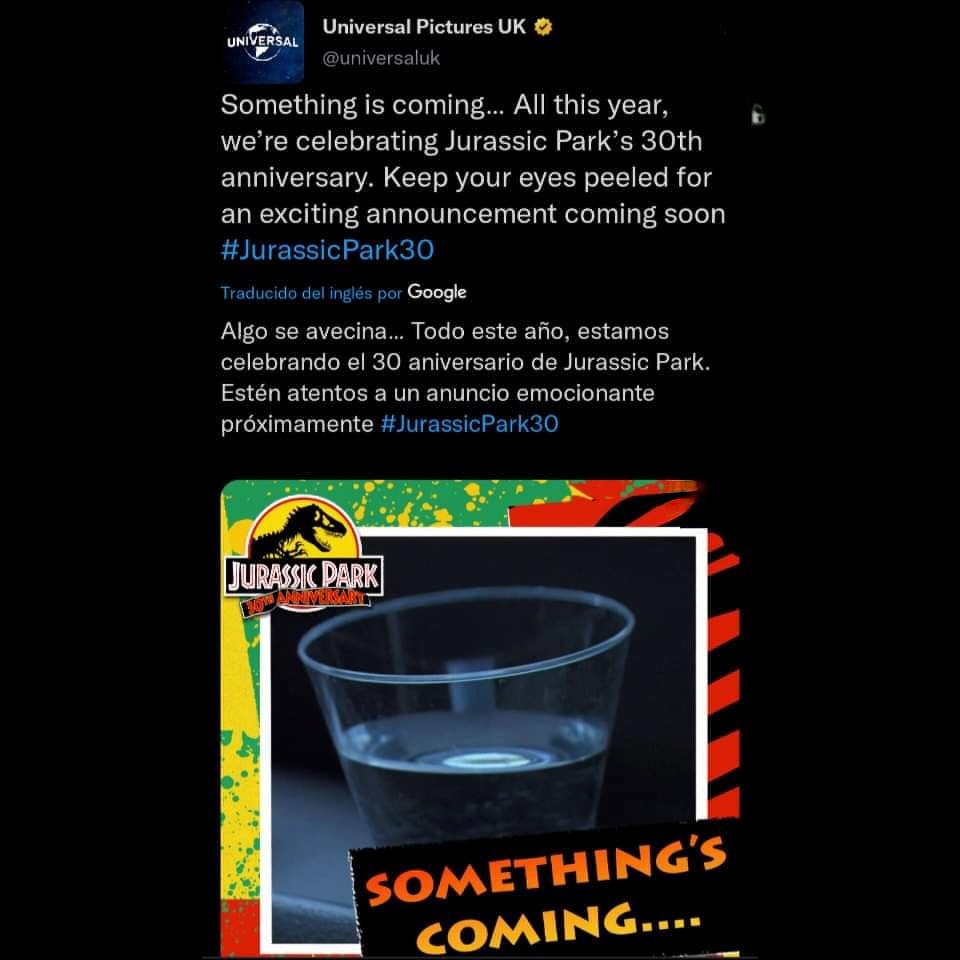960x960 pixels.
Task: Click the Spanish translated tweet text
Action: tap(465, 377)
